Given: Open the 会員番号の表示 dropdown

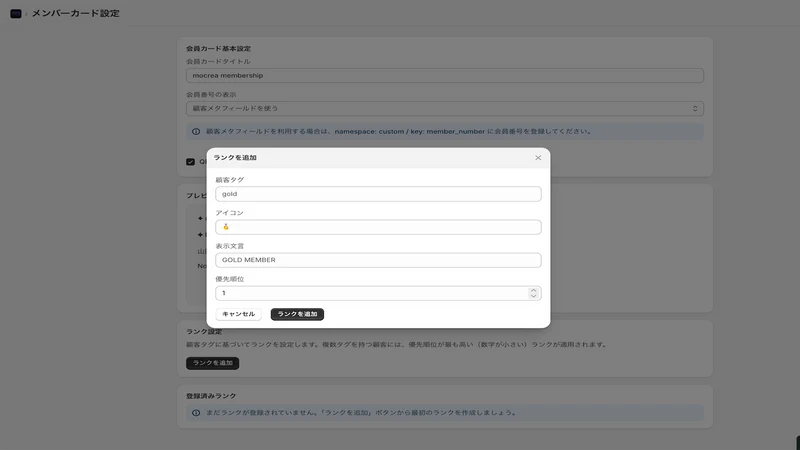Looking at the screenshot, I should (445, 109).
